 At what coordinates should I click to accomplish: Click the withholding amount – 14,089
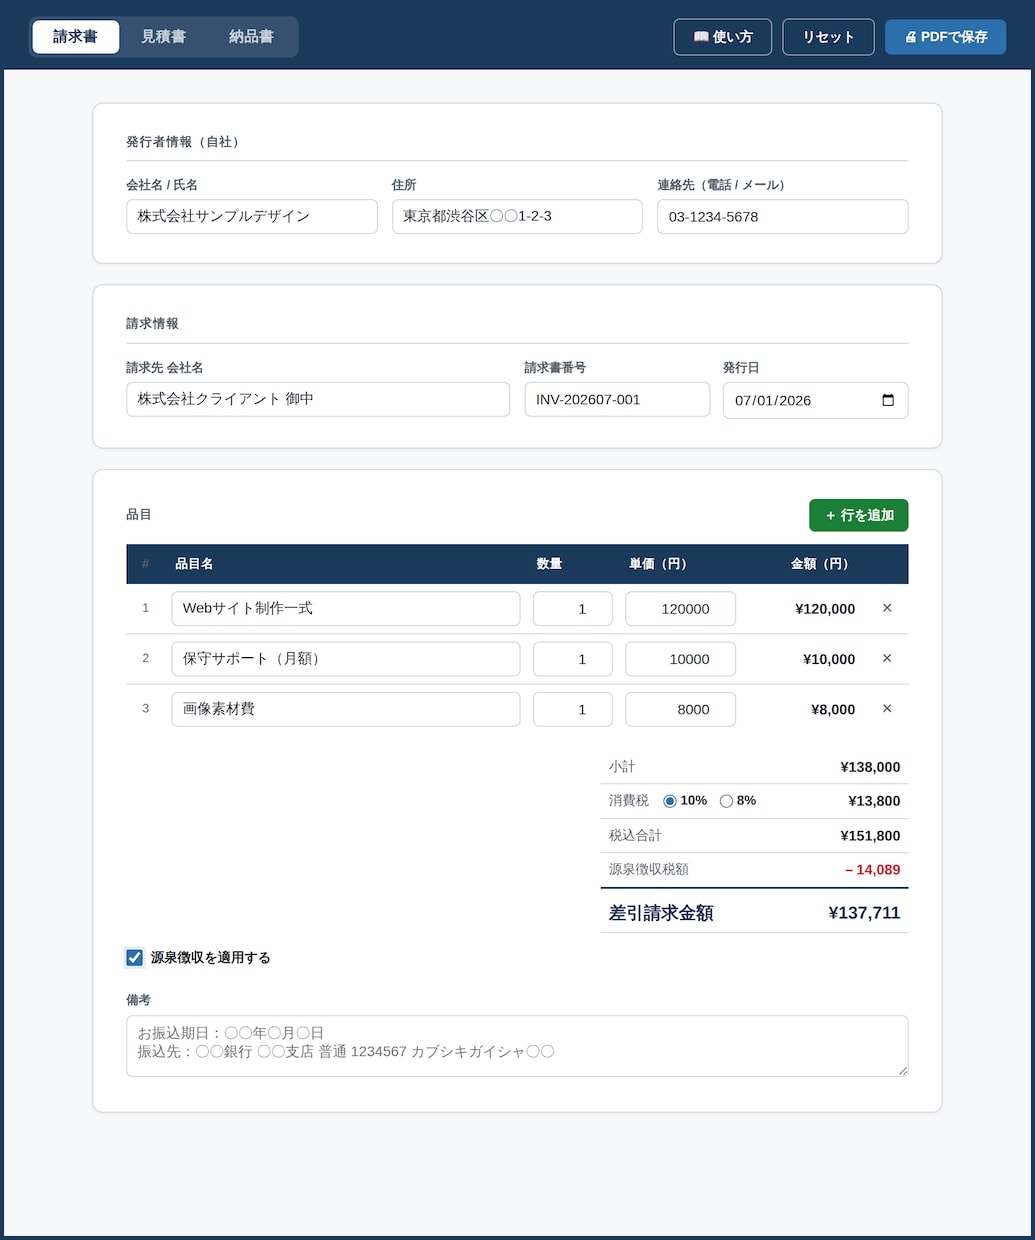tap(872, 870)
